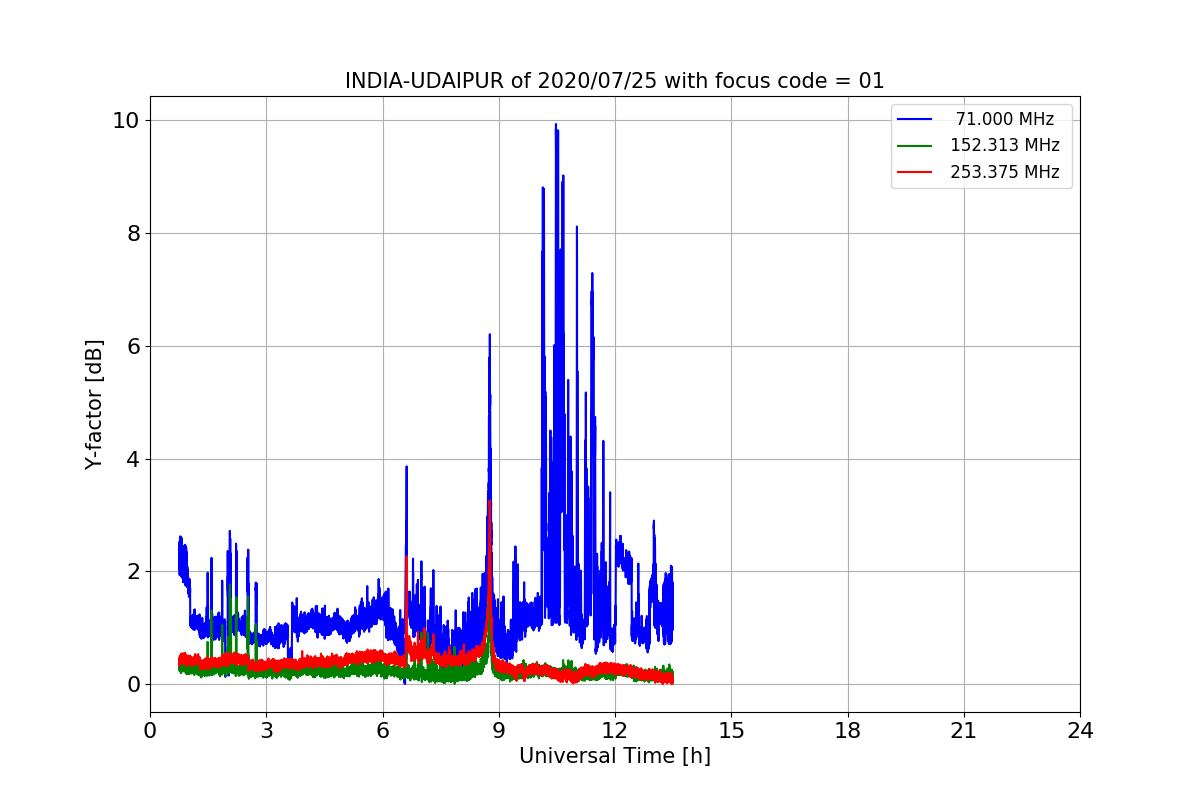Click the 'Y-factor [dB]' axis label
Viewport: 1200px width, 800px height.
(x=94, y=404)
